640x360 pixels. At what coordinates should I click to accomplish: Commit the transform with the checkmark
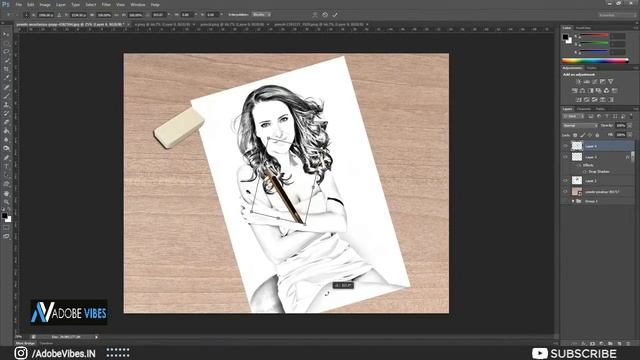click(x=335, y=15)
